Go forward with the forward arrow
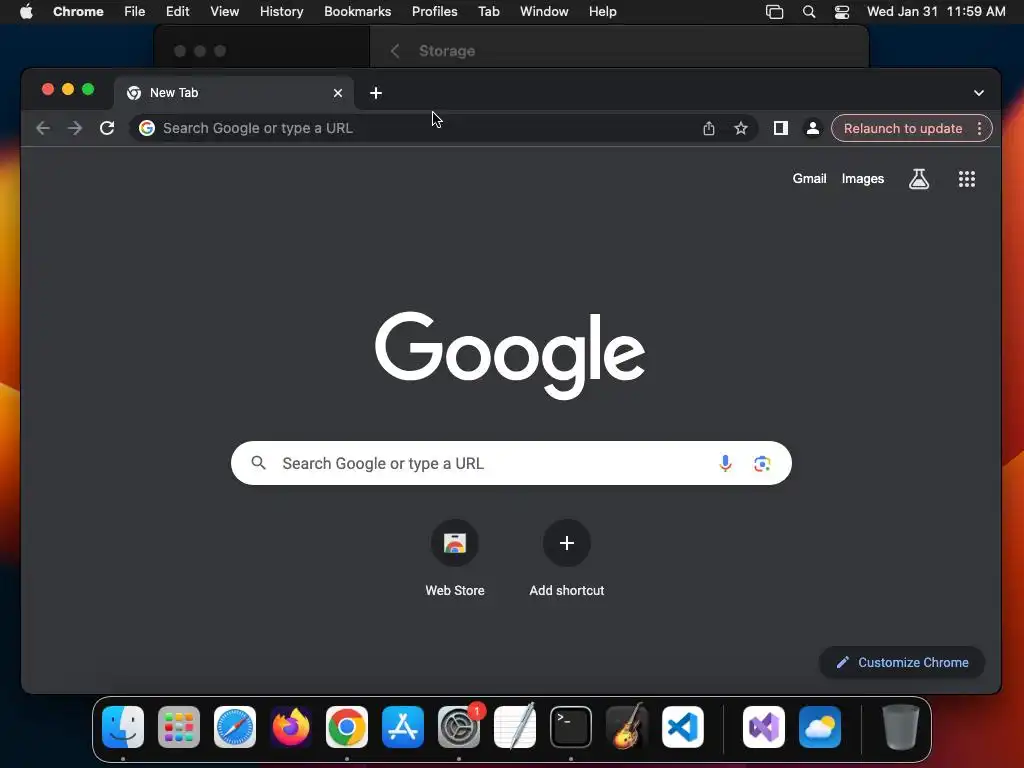1024x768 pixels. [75, 128]
